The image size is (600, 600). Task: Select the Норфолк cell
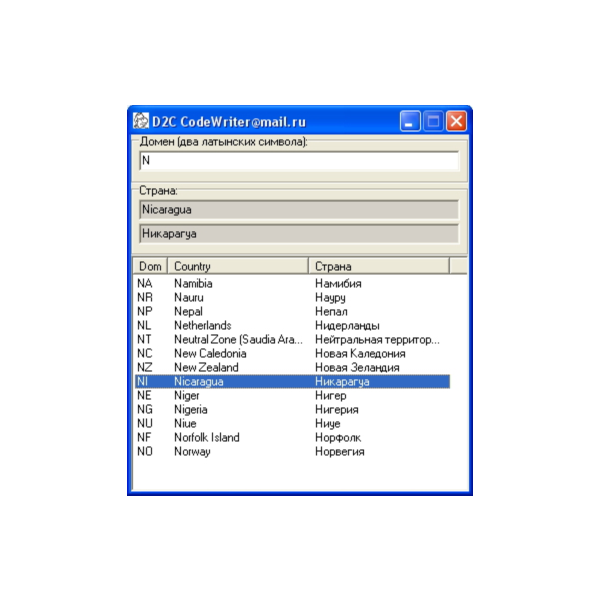click(338, 437)
